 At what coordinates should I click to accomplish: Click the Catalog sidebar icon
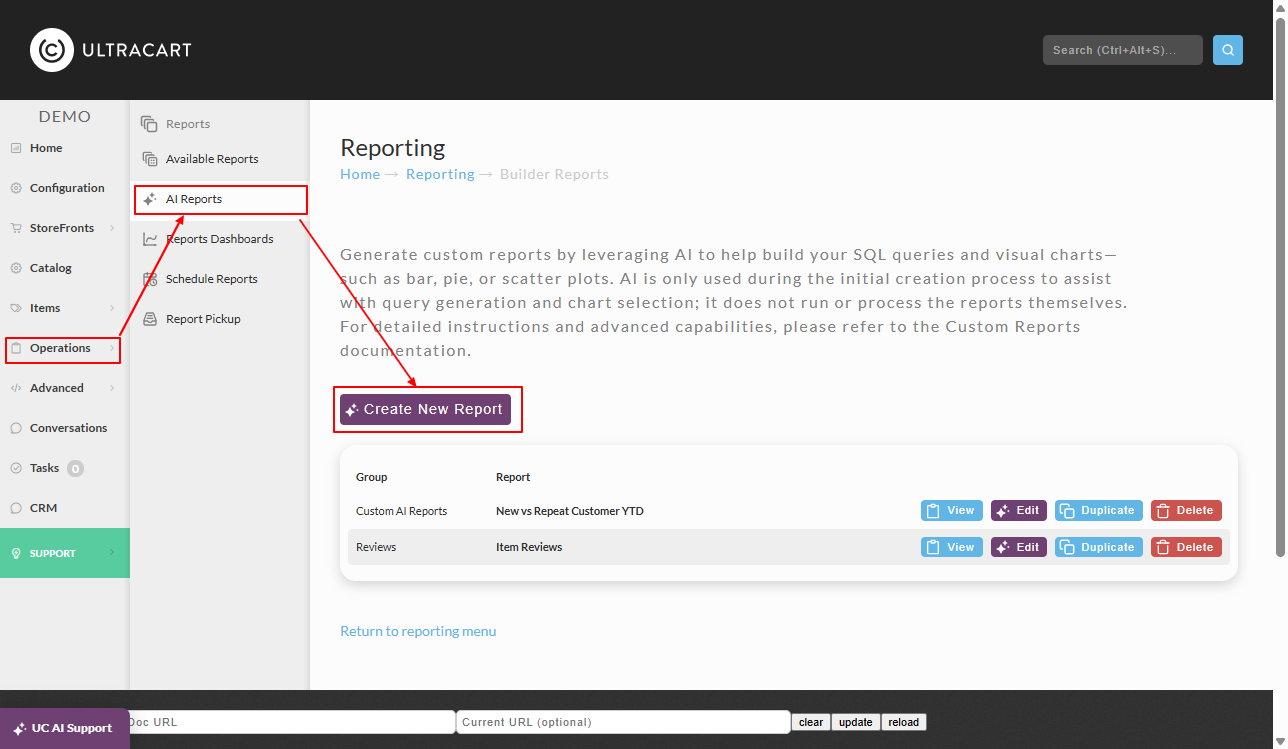click(16, 268)
